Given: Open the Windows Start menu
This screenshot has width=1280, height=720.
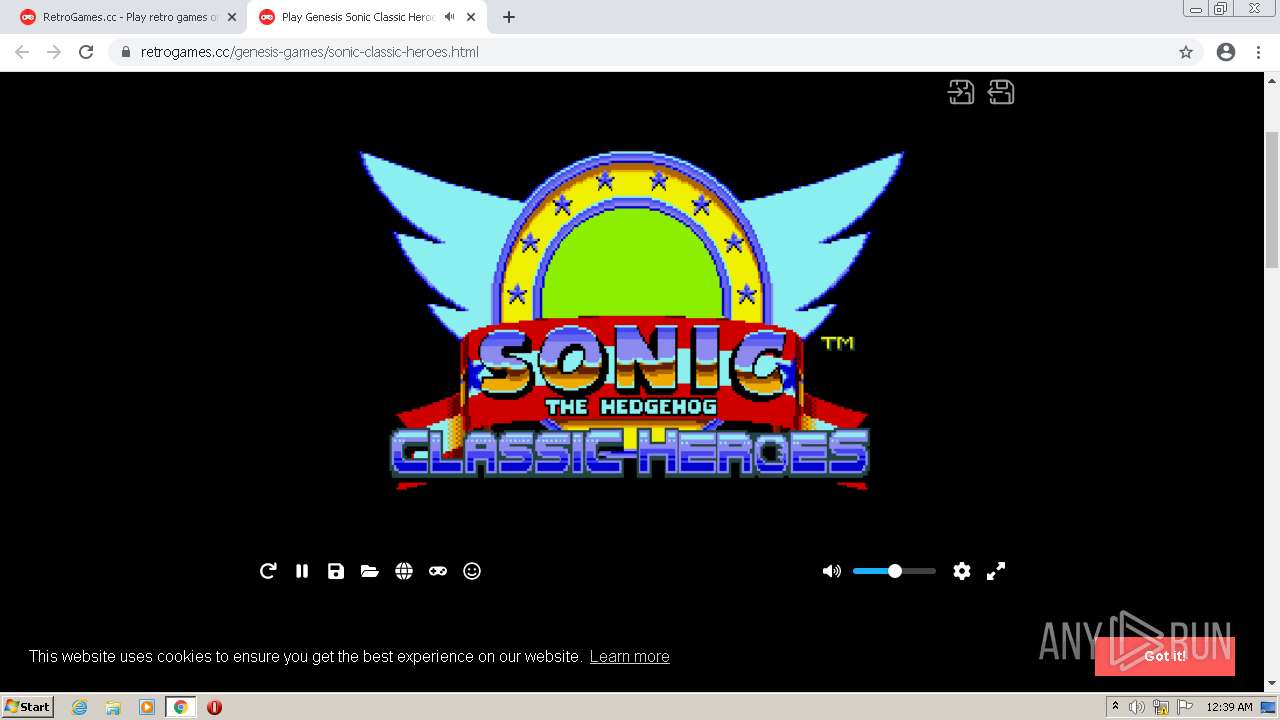Looking at the screenshot, I should (27, 706).
